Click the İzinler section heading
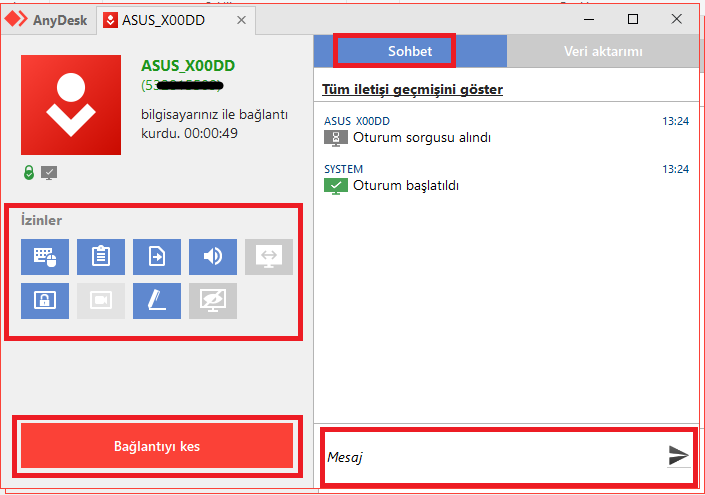 click(x=41, y=220)
